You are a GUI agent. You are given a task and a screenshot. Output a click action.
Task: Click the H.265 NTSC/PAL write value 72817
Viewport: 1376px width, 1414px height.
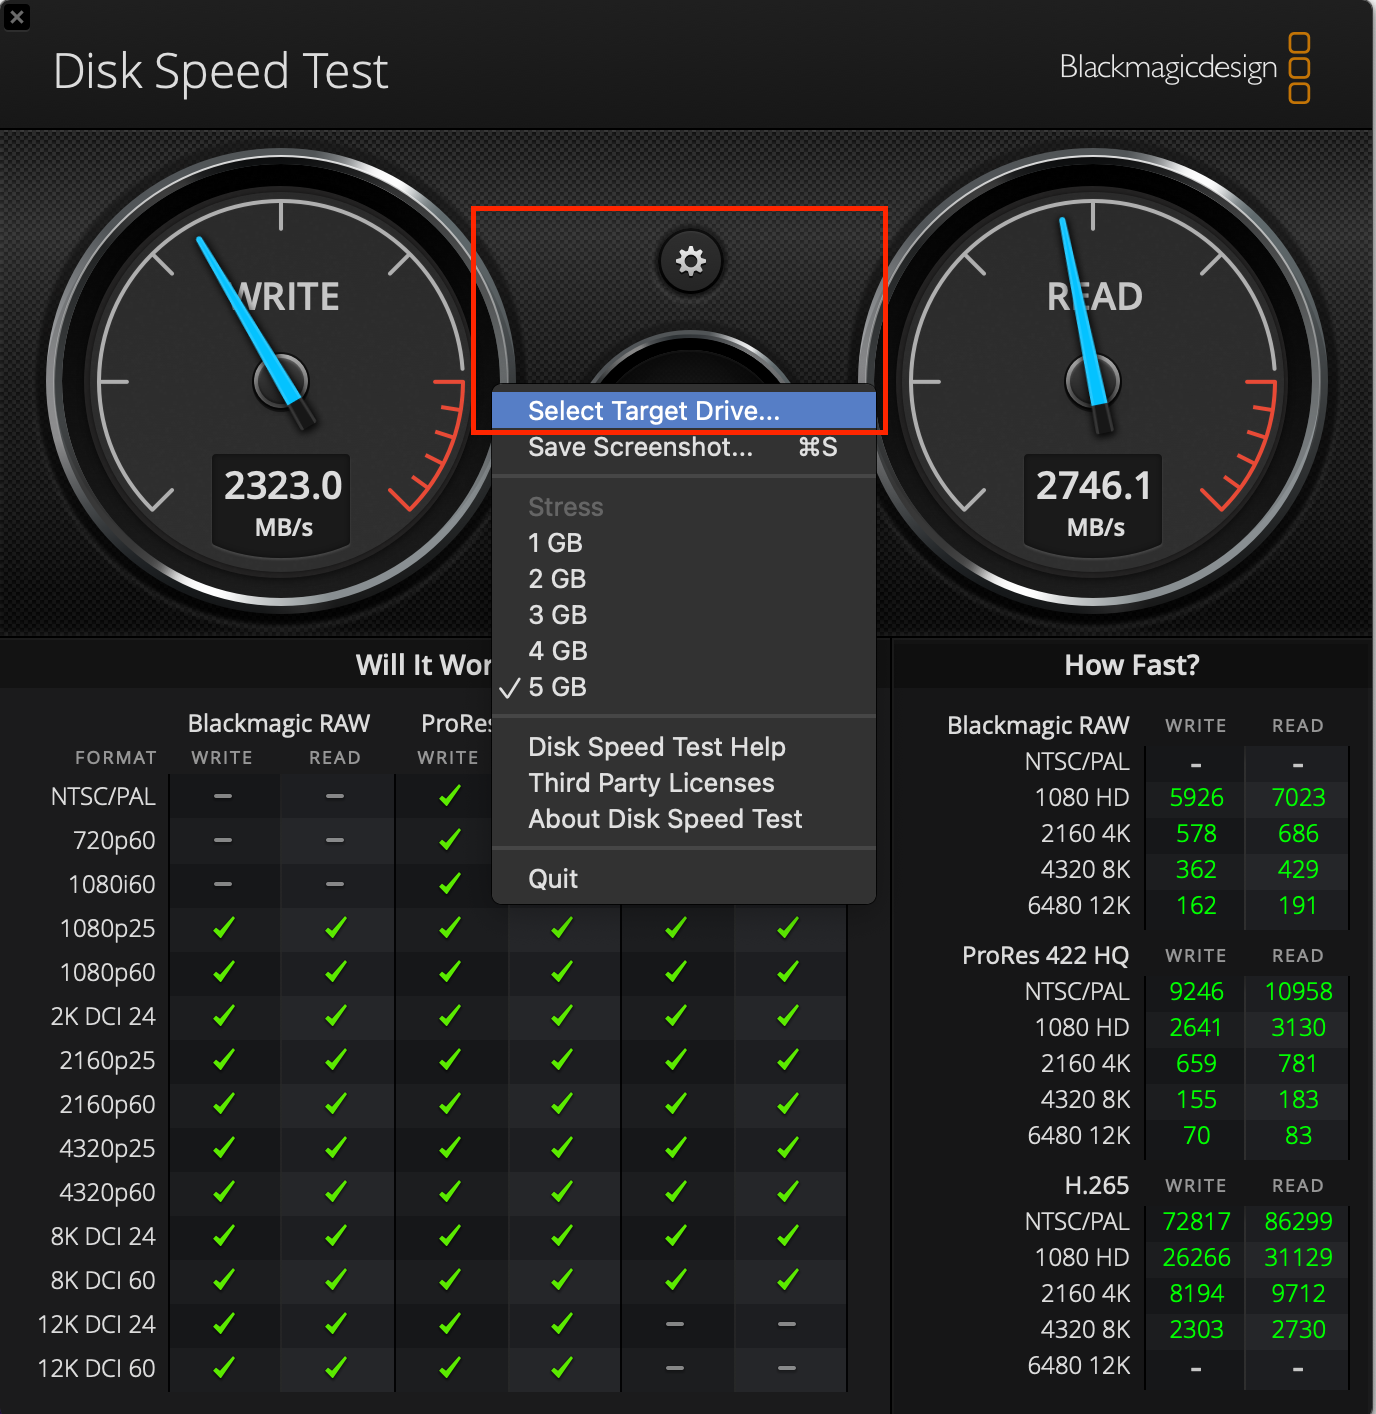click(x=1196, y=1222)
